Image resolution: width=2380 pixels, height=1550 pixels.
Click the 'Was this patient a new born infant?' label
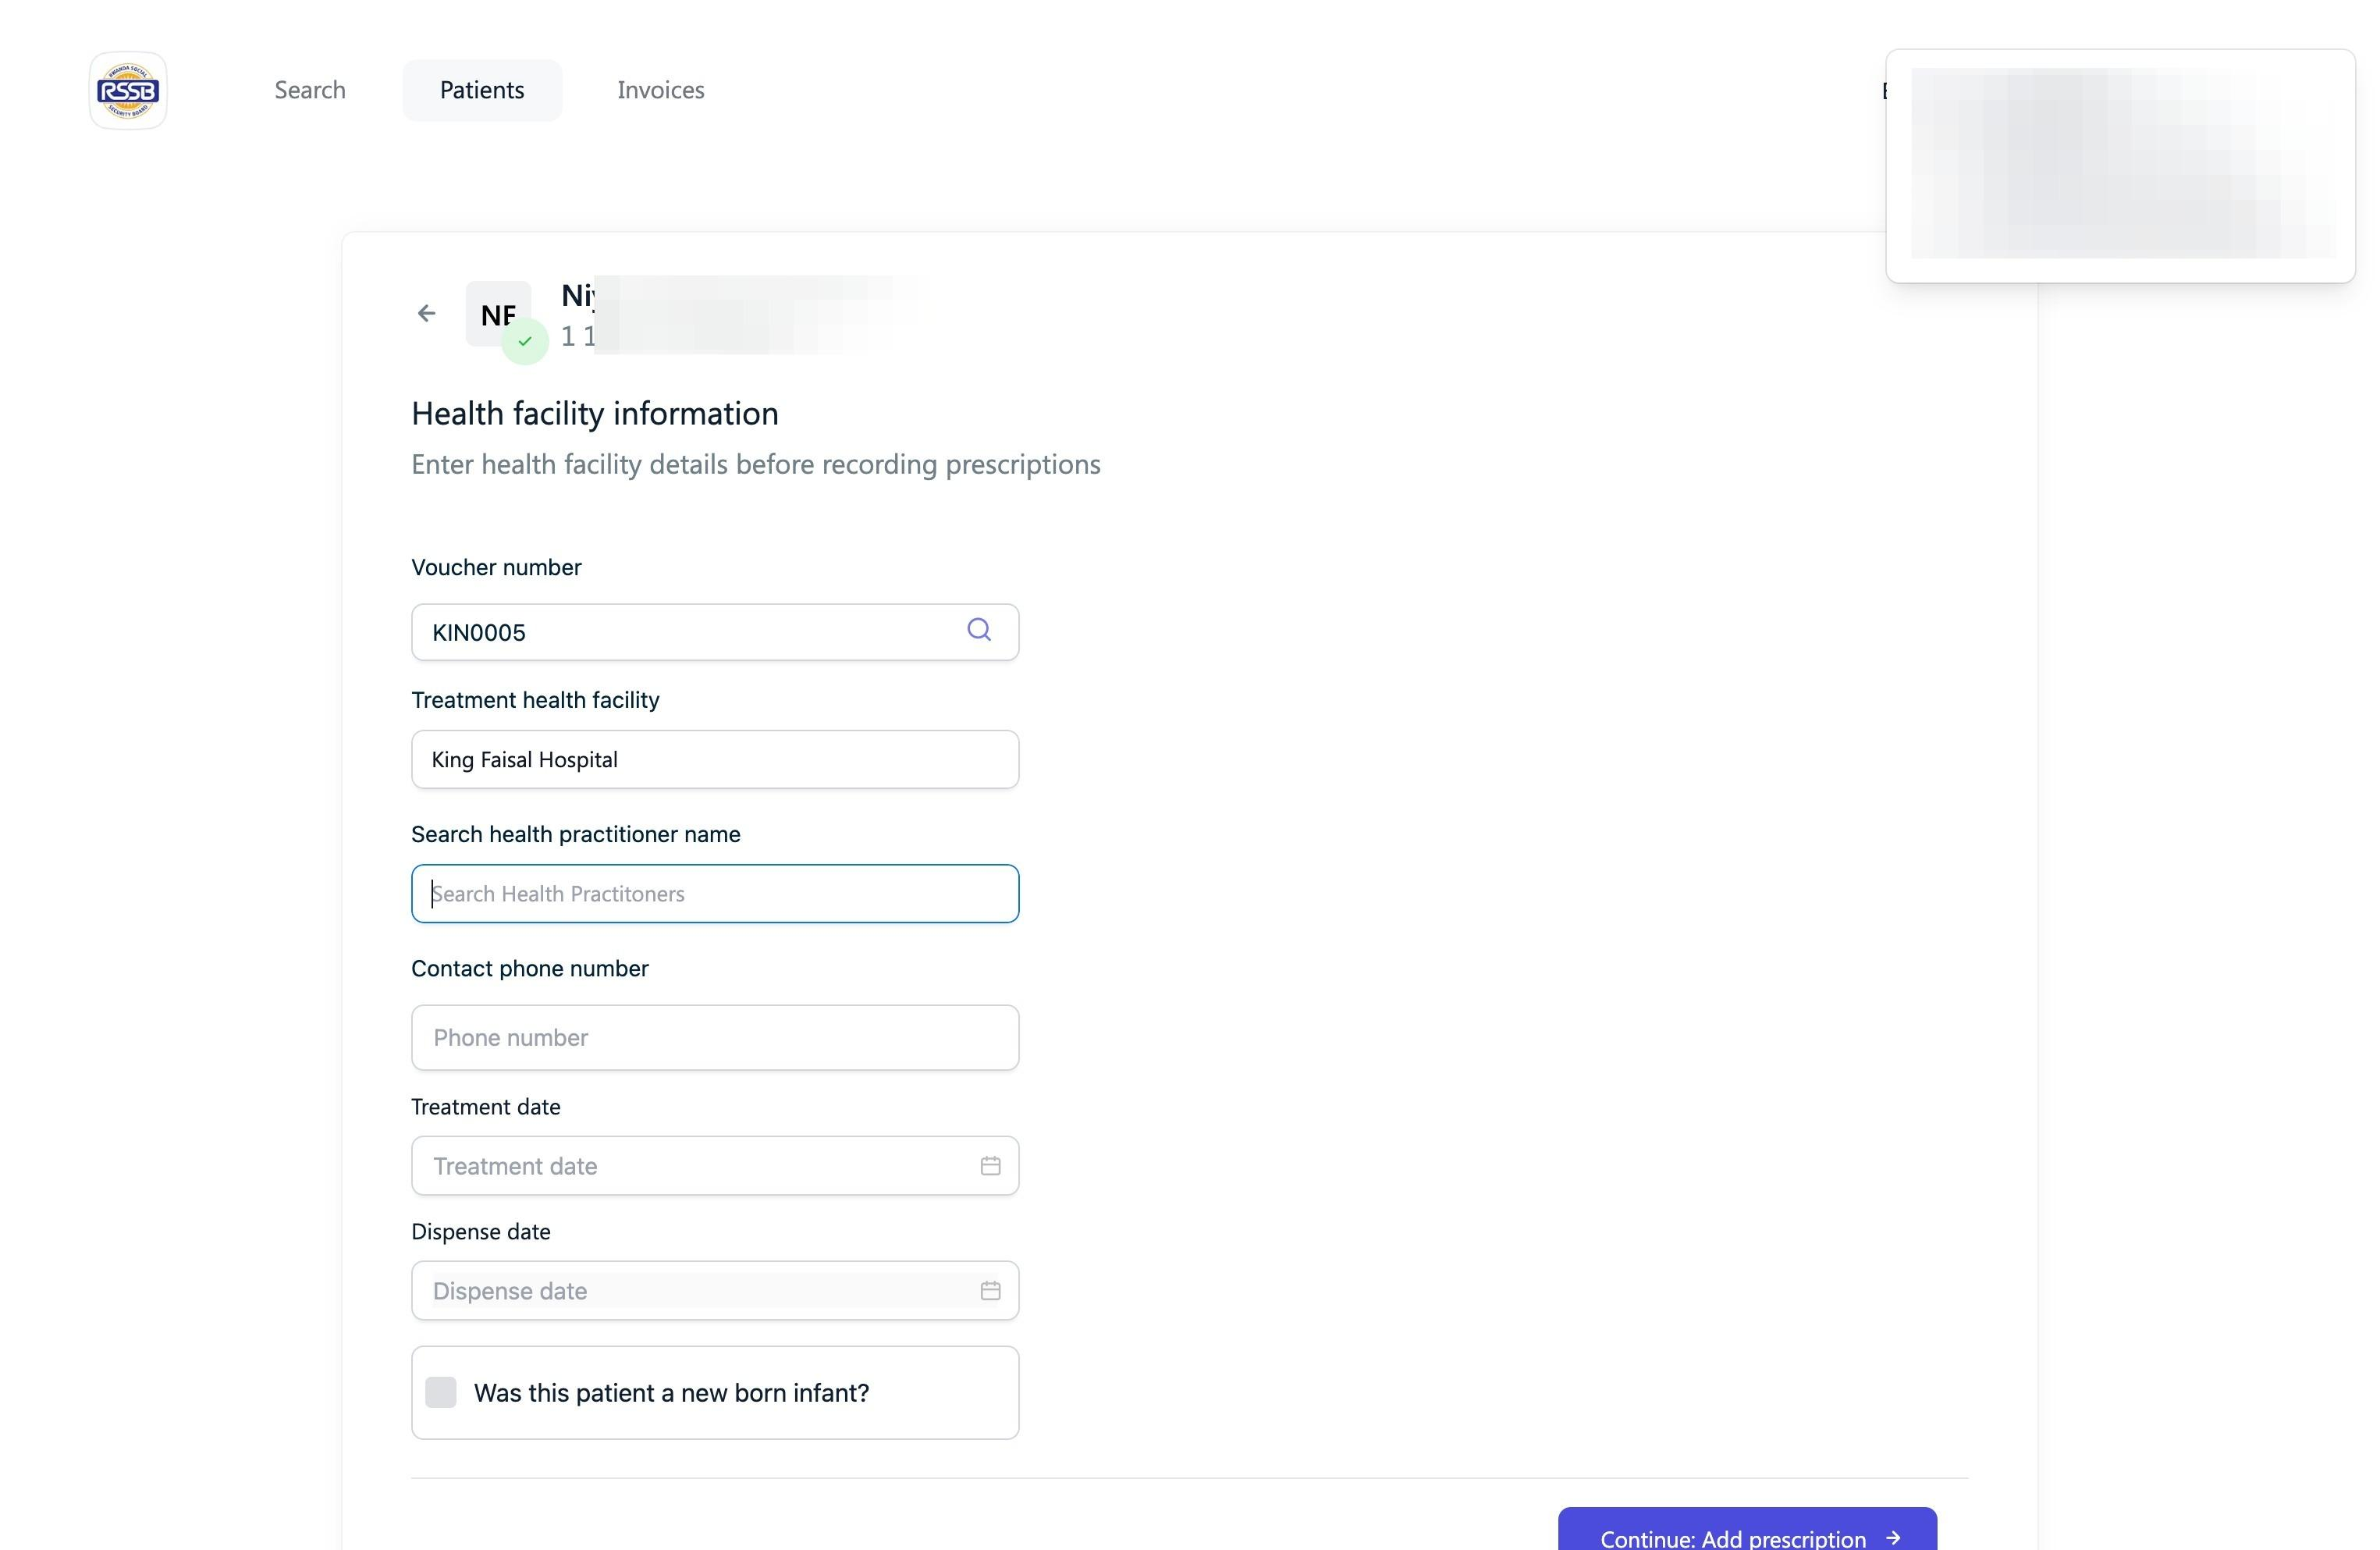coord(671,1393)
